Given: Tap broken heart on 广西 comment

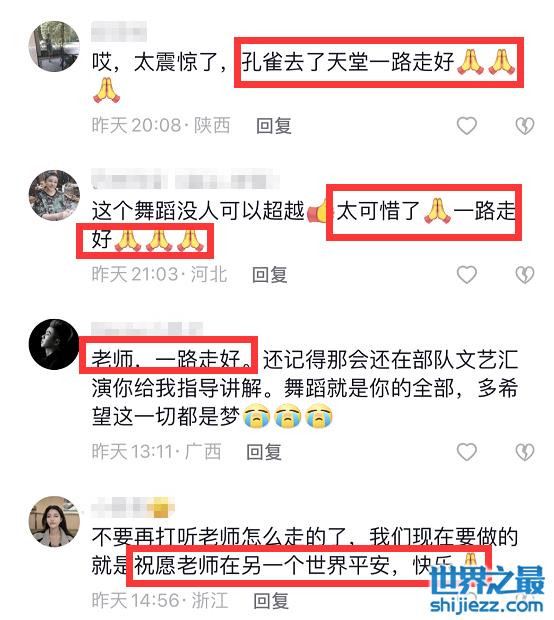Looking at the screenshot, I should pyautogui.click(x=525, y=452).
